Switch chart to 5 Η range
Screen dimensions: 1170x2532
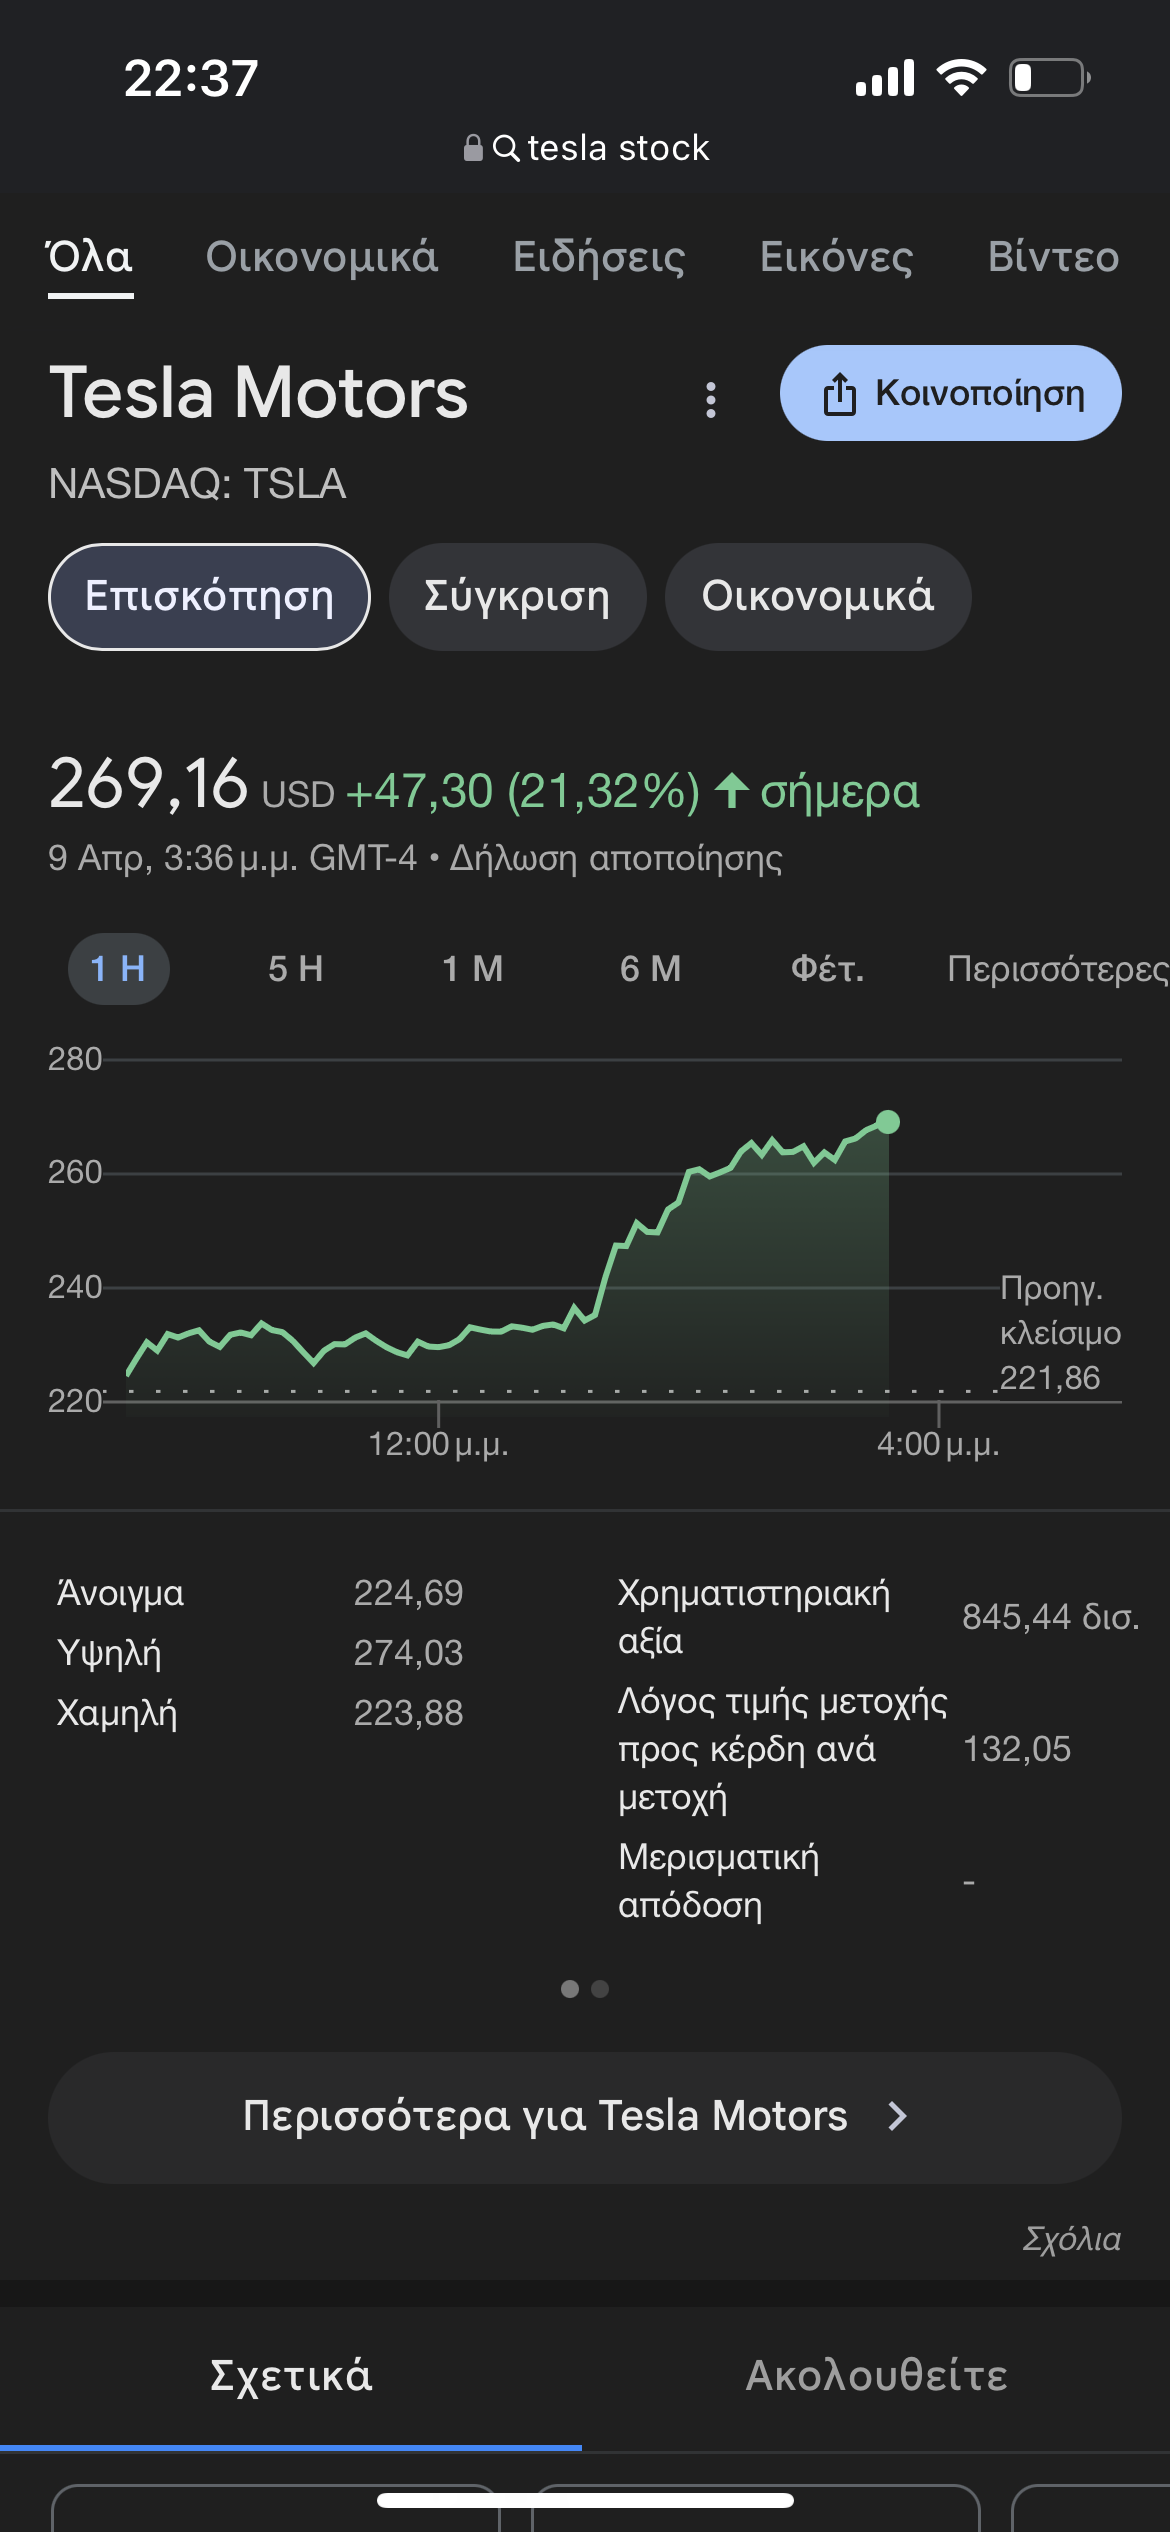(295, 969)
